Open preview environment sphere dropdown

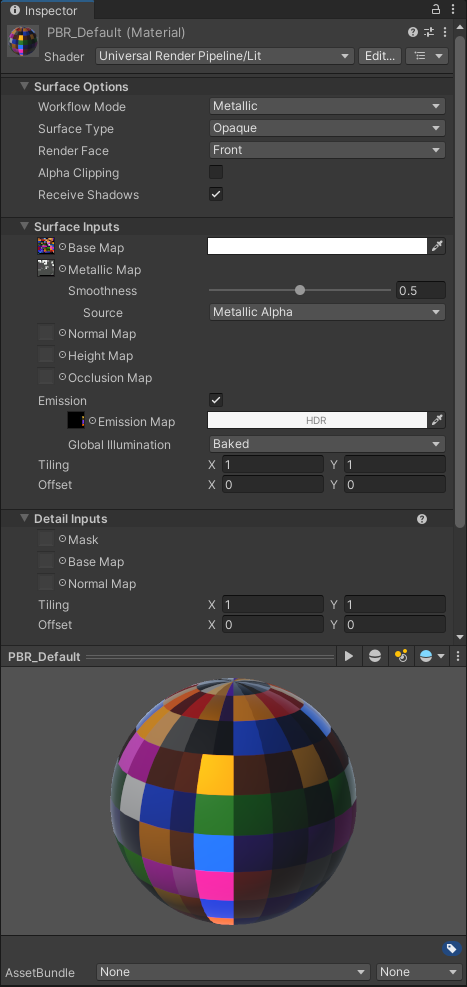[432, 656]
